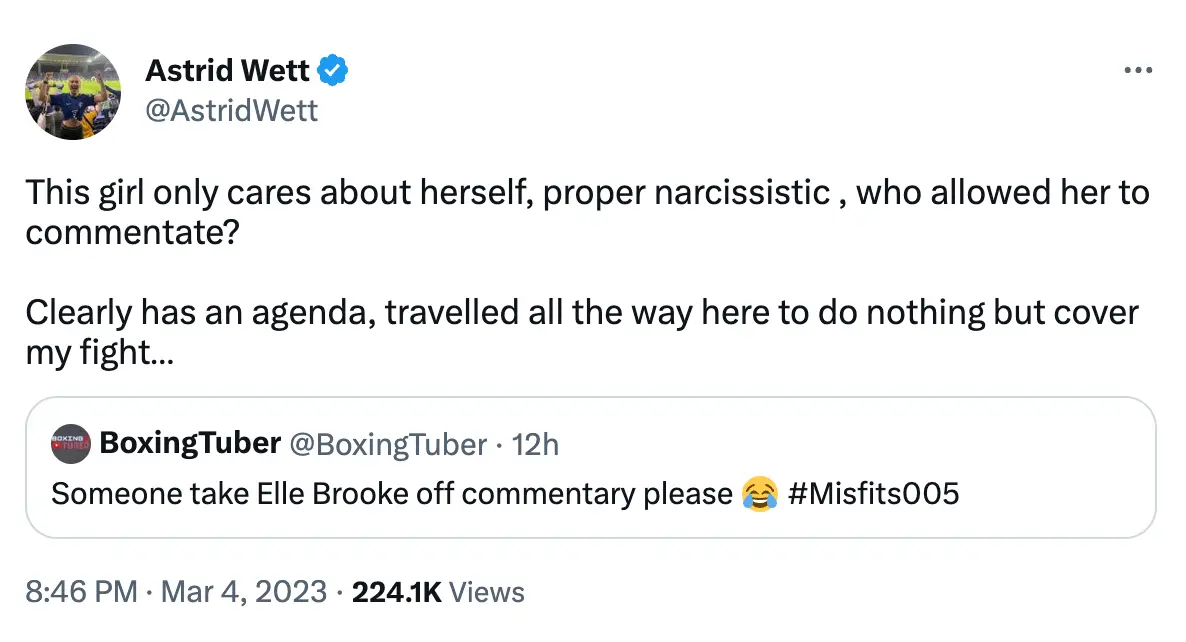Open the @AstridWett handle link
Screen dimensions: 1186x642
[232, 110]
